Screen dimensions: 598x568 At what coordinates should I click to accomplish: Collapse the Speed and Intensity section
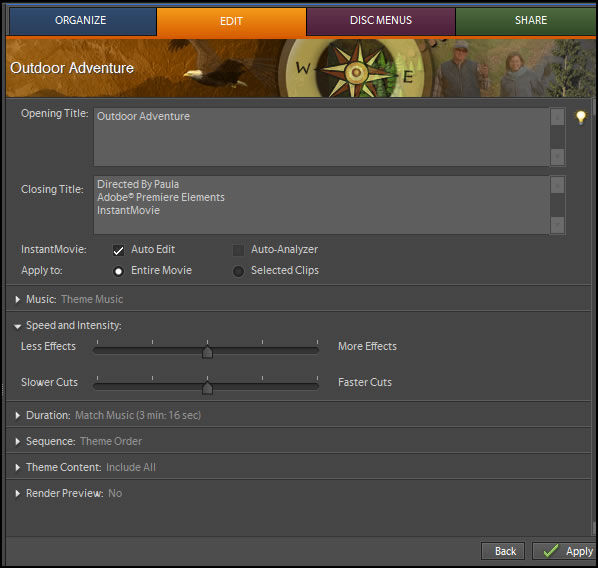[x=18, y=326]
